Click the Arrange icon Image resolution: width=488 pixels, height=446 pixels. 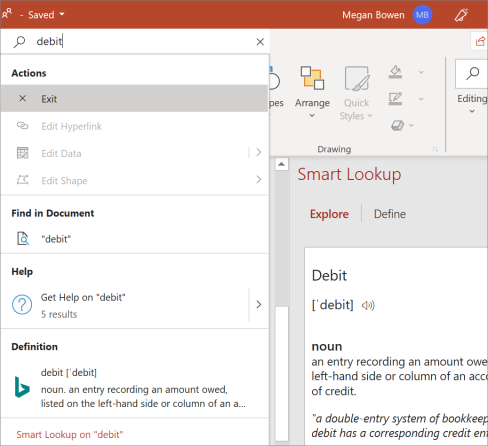click(x=312, y=78)
